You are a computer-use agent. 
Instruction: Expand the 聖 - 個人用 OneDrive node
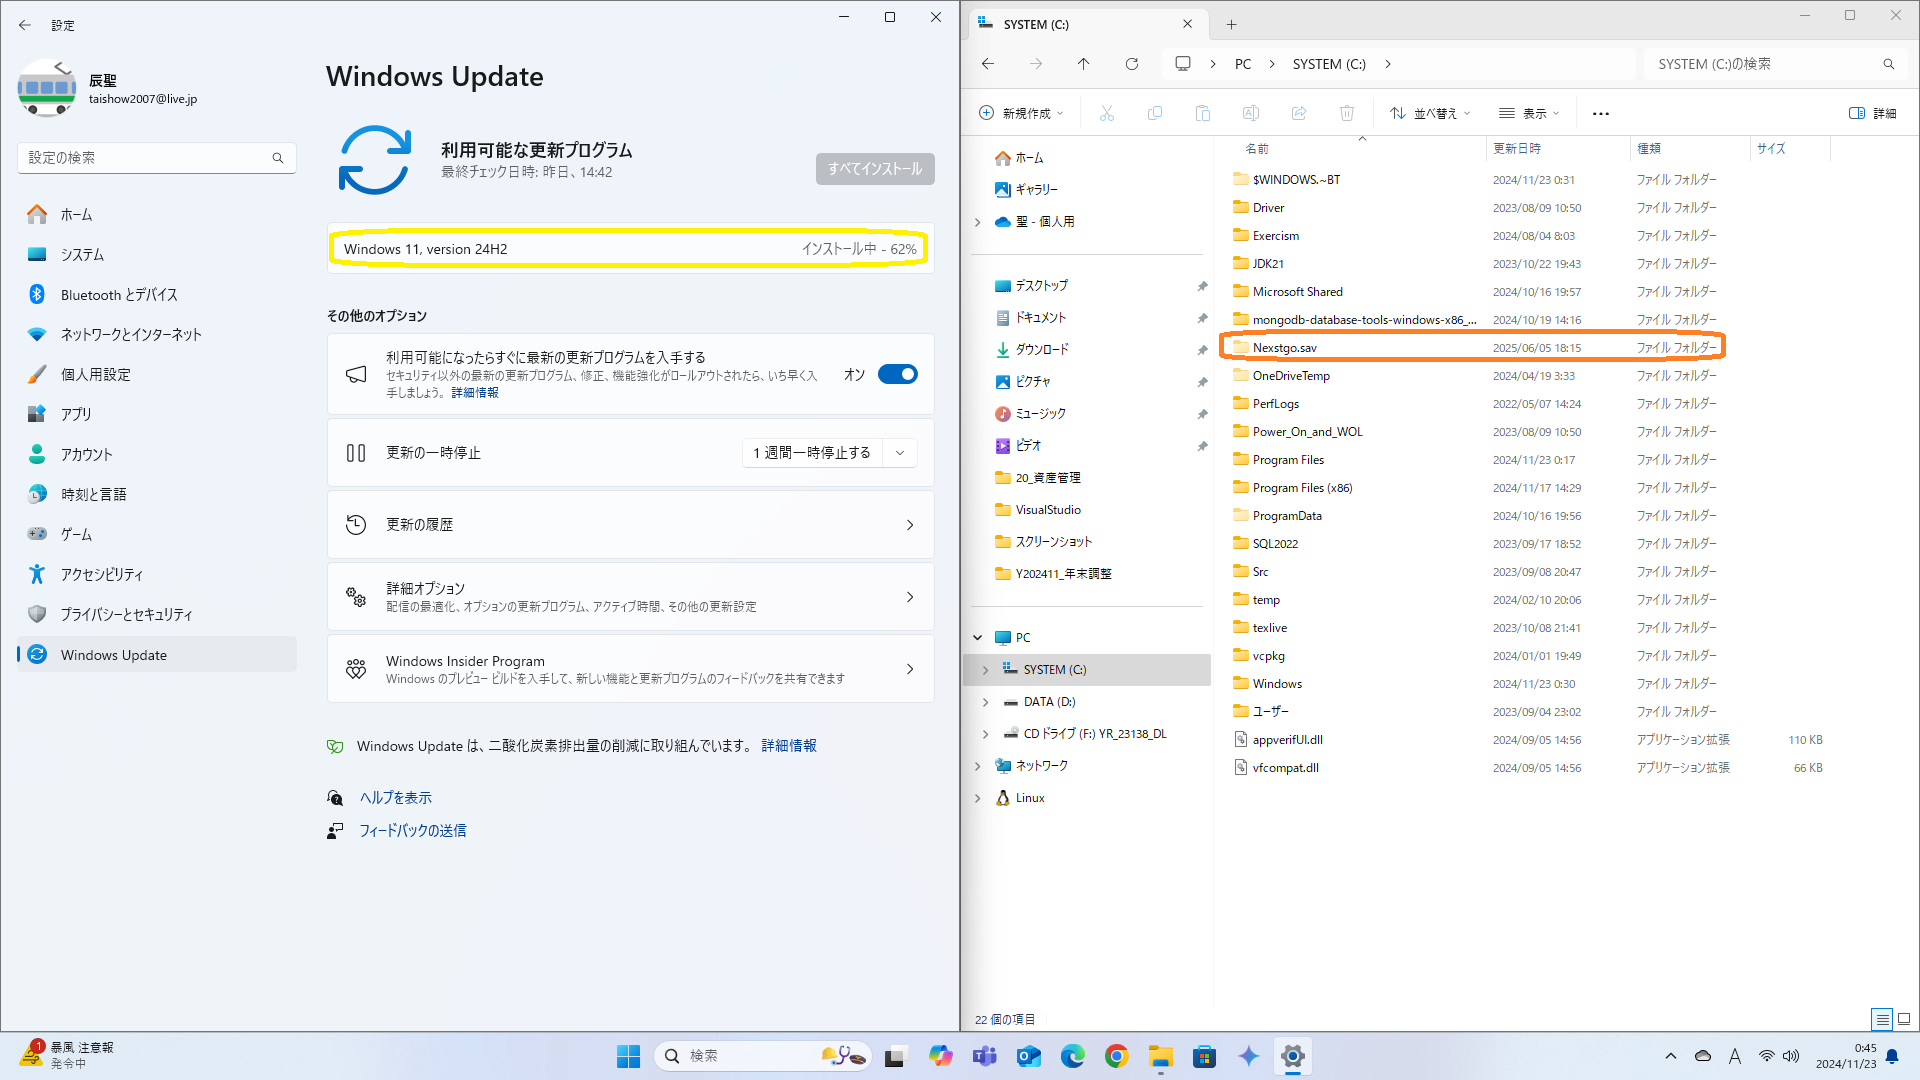pos(978,222)
